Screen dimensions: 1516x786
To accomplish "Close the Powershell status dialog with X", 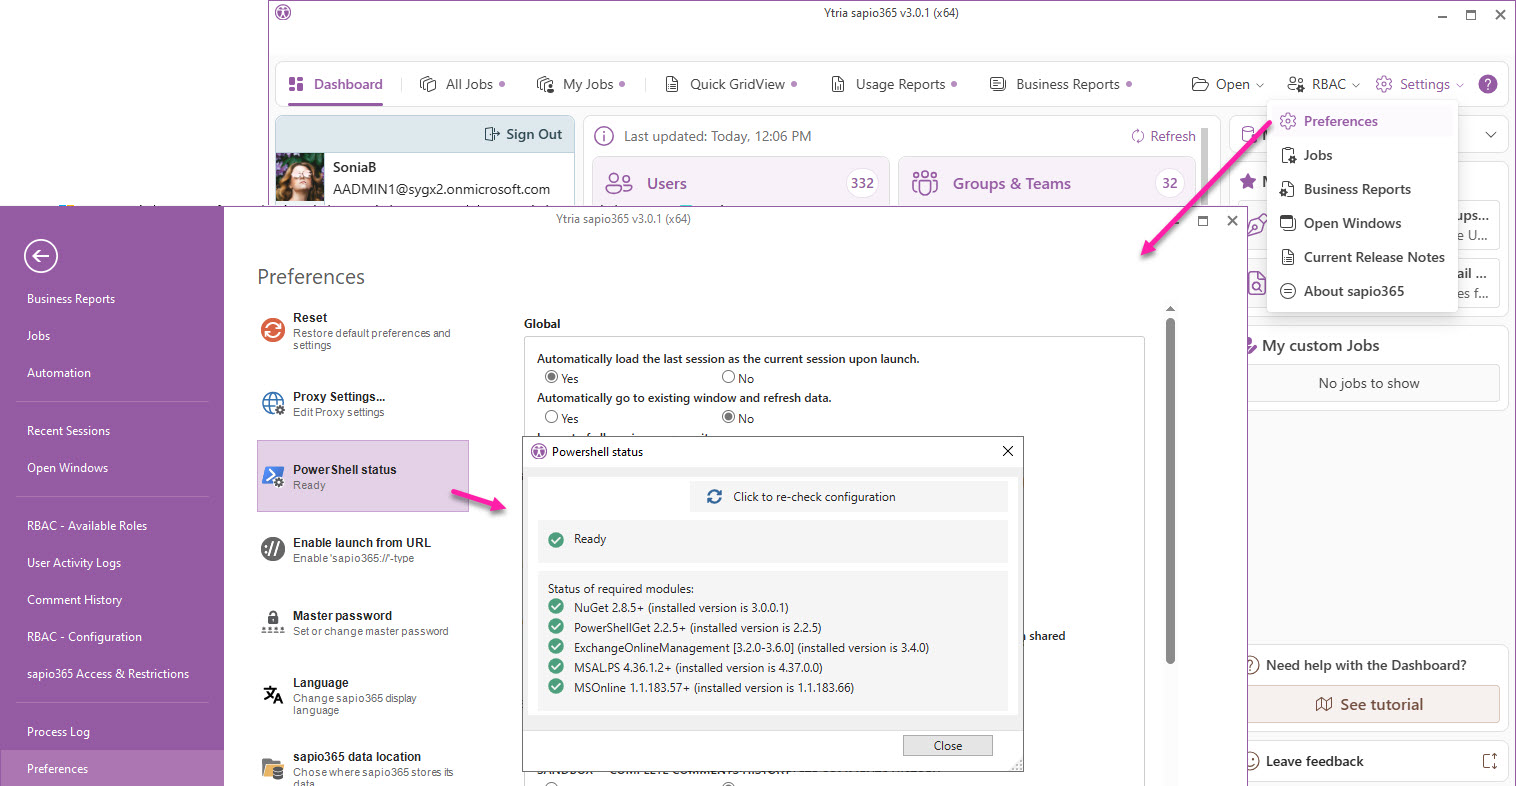I will pyautogui.click(x=1008, y=451).
